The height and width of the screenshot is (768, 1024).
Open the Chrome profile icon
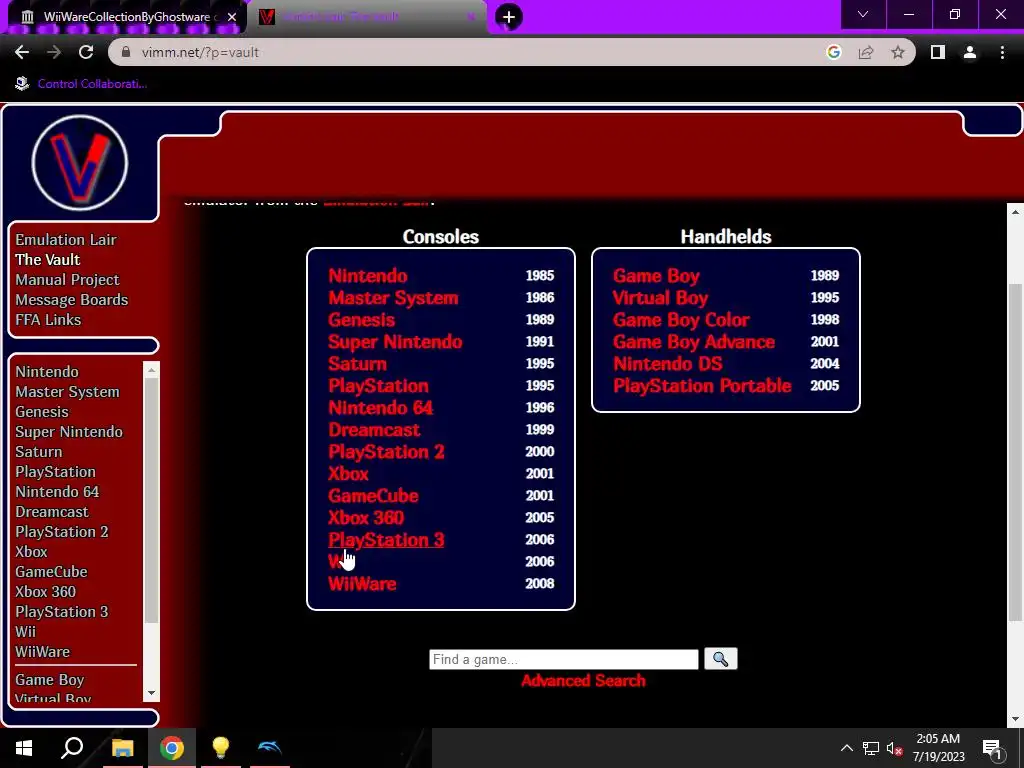pos(970,52)
